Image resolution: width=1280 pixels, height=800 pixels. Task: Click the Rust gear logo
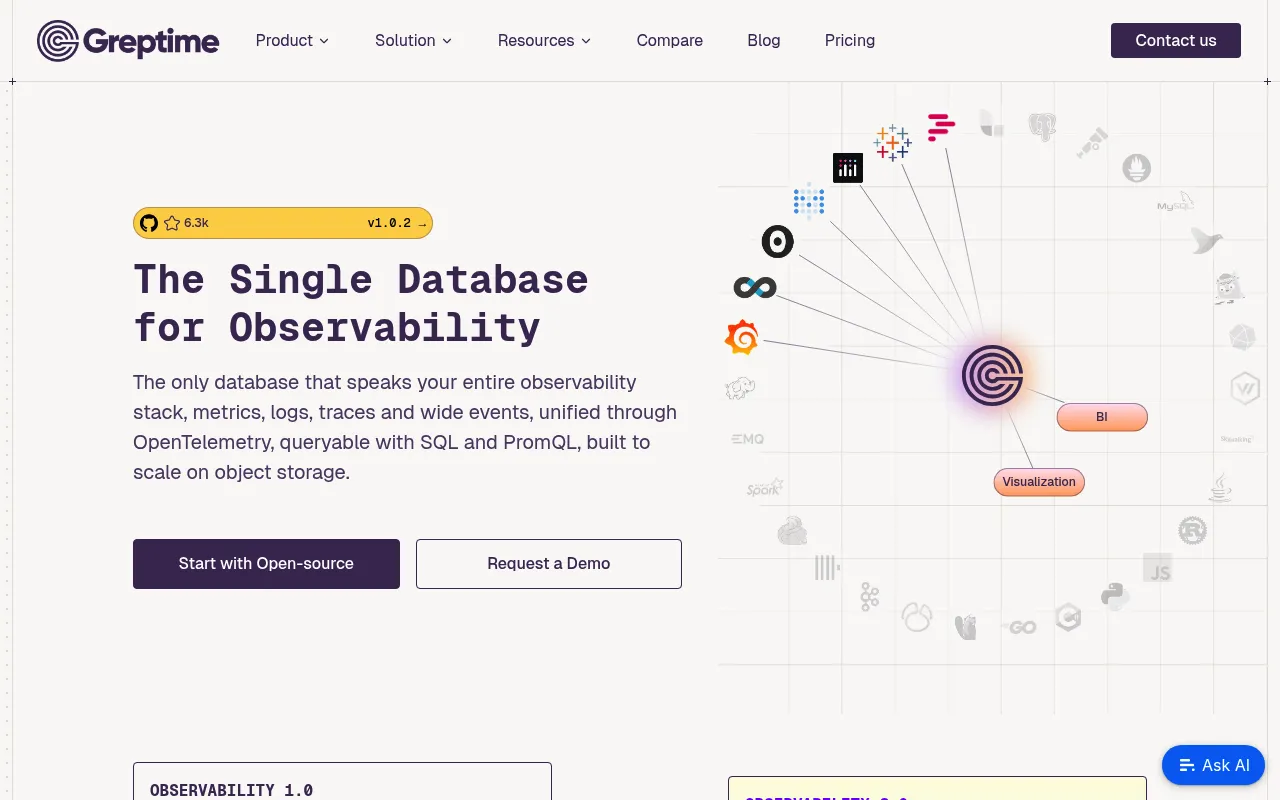click(1192, 530)
